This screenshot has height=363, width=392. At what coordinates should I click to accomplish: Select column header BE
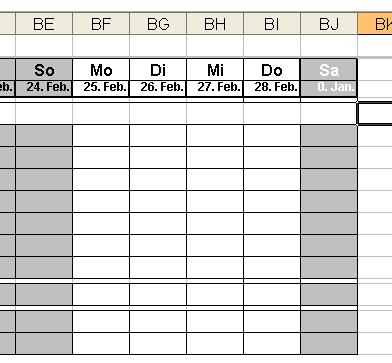click(44, 24)
